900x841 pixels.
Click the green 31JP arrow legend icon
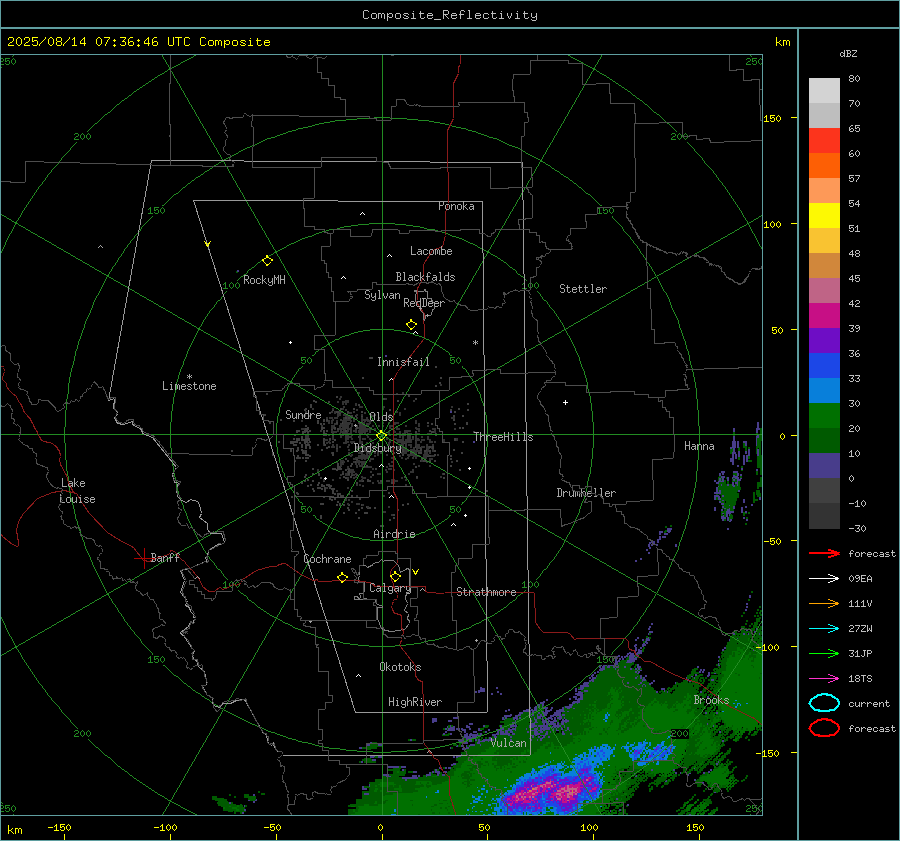pos(824,653)
